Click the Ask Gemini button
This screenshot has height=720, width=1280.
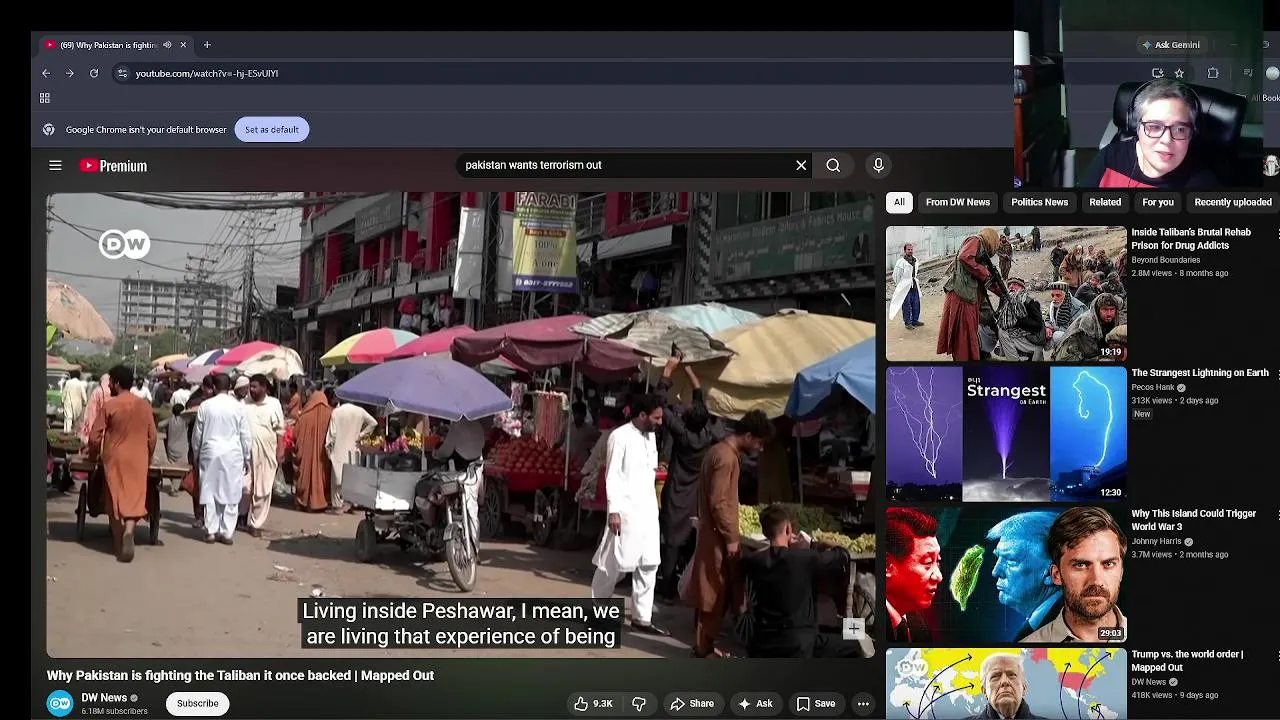coord(1171,45)
